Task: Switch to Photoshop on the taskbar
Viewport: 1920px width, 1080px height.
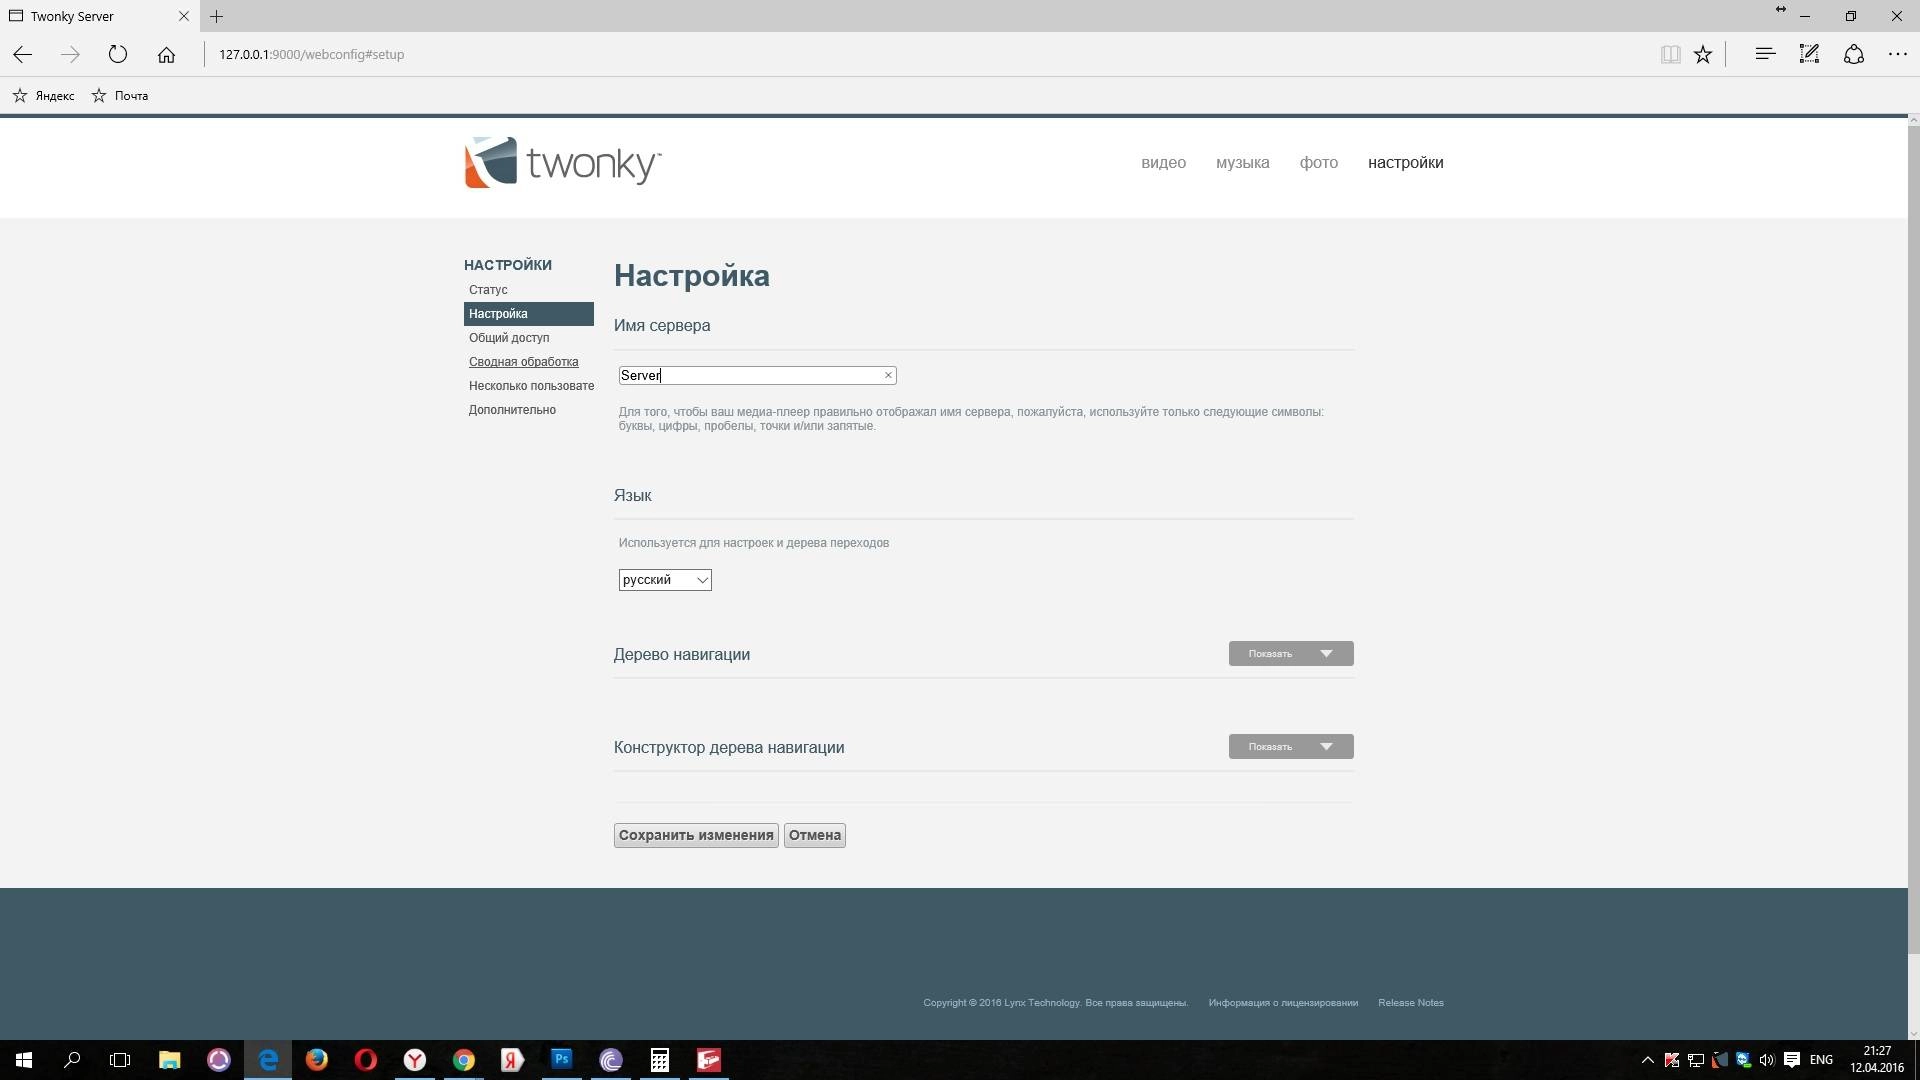Action: 562,1060
